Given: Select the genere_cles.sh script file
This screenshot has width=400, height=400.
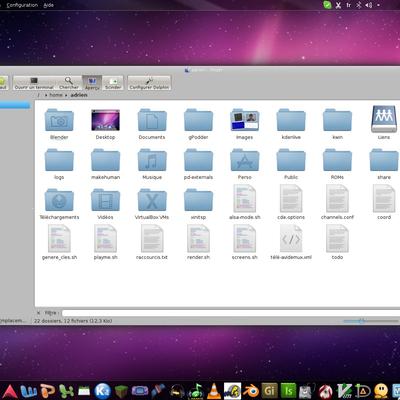Looking at the screenshot, I should click(59, 242).
